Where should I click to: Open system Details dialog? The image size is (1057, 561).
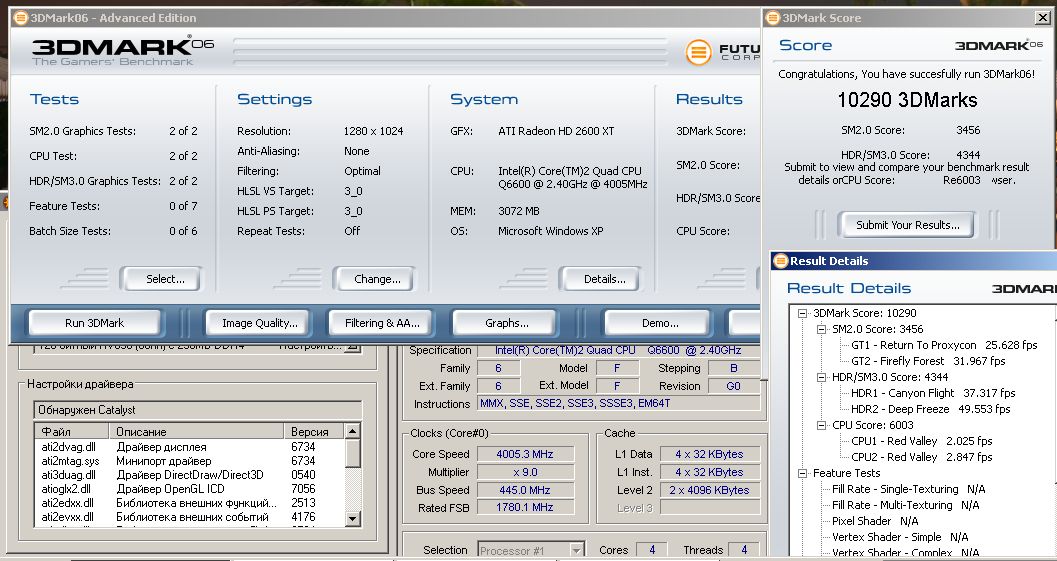click(x=599, y=278)
